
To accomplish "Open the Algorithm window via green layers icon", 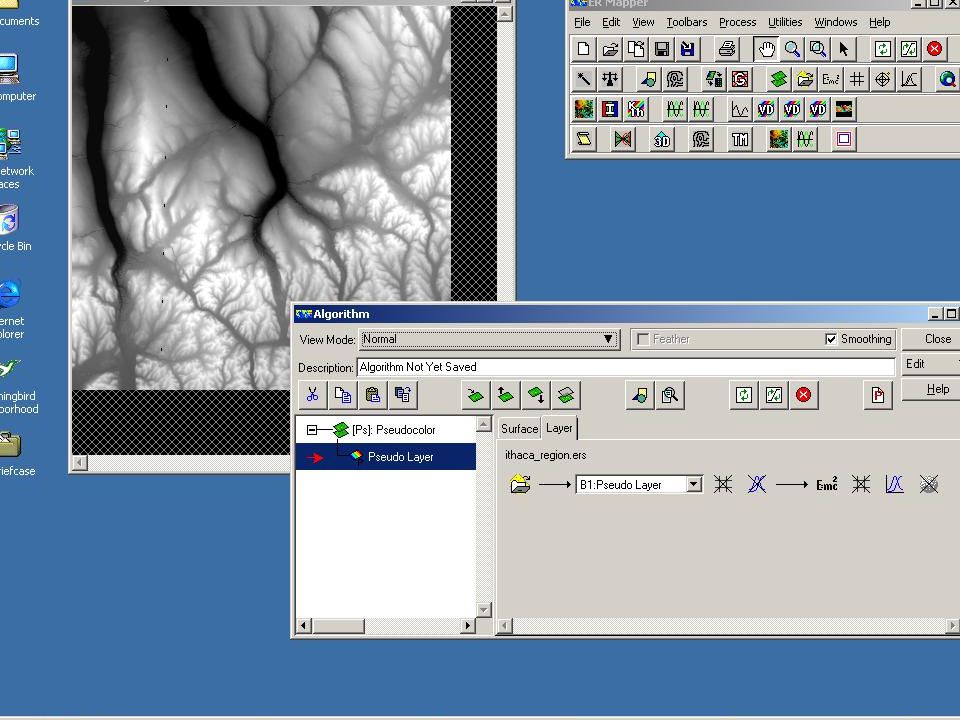I will tap(779, 79).
